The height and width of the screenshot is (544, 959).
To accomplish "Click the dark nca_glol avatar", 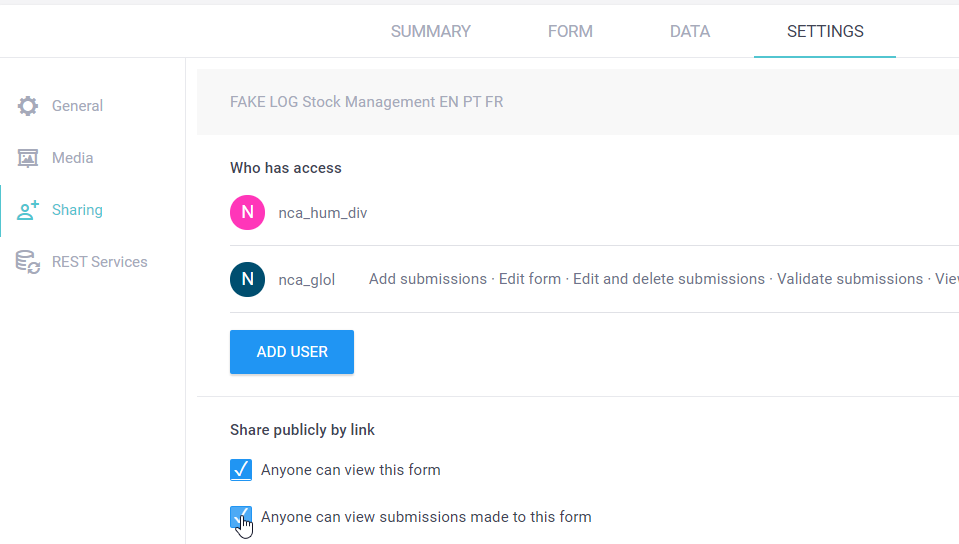I will click(247, 280).
